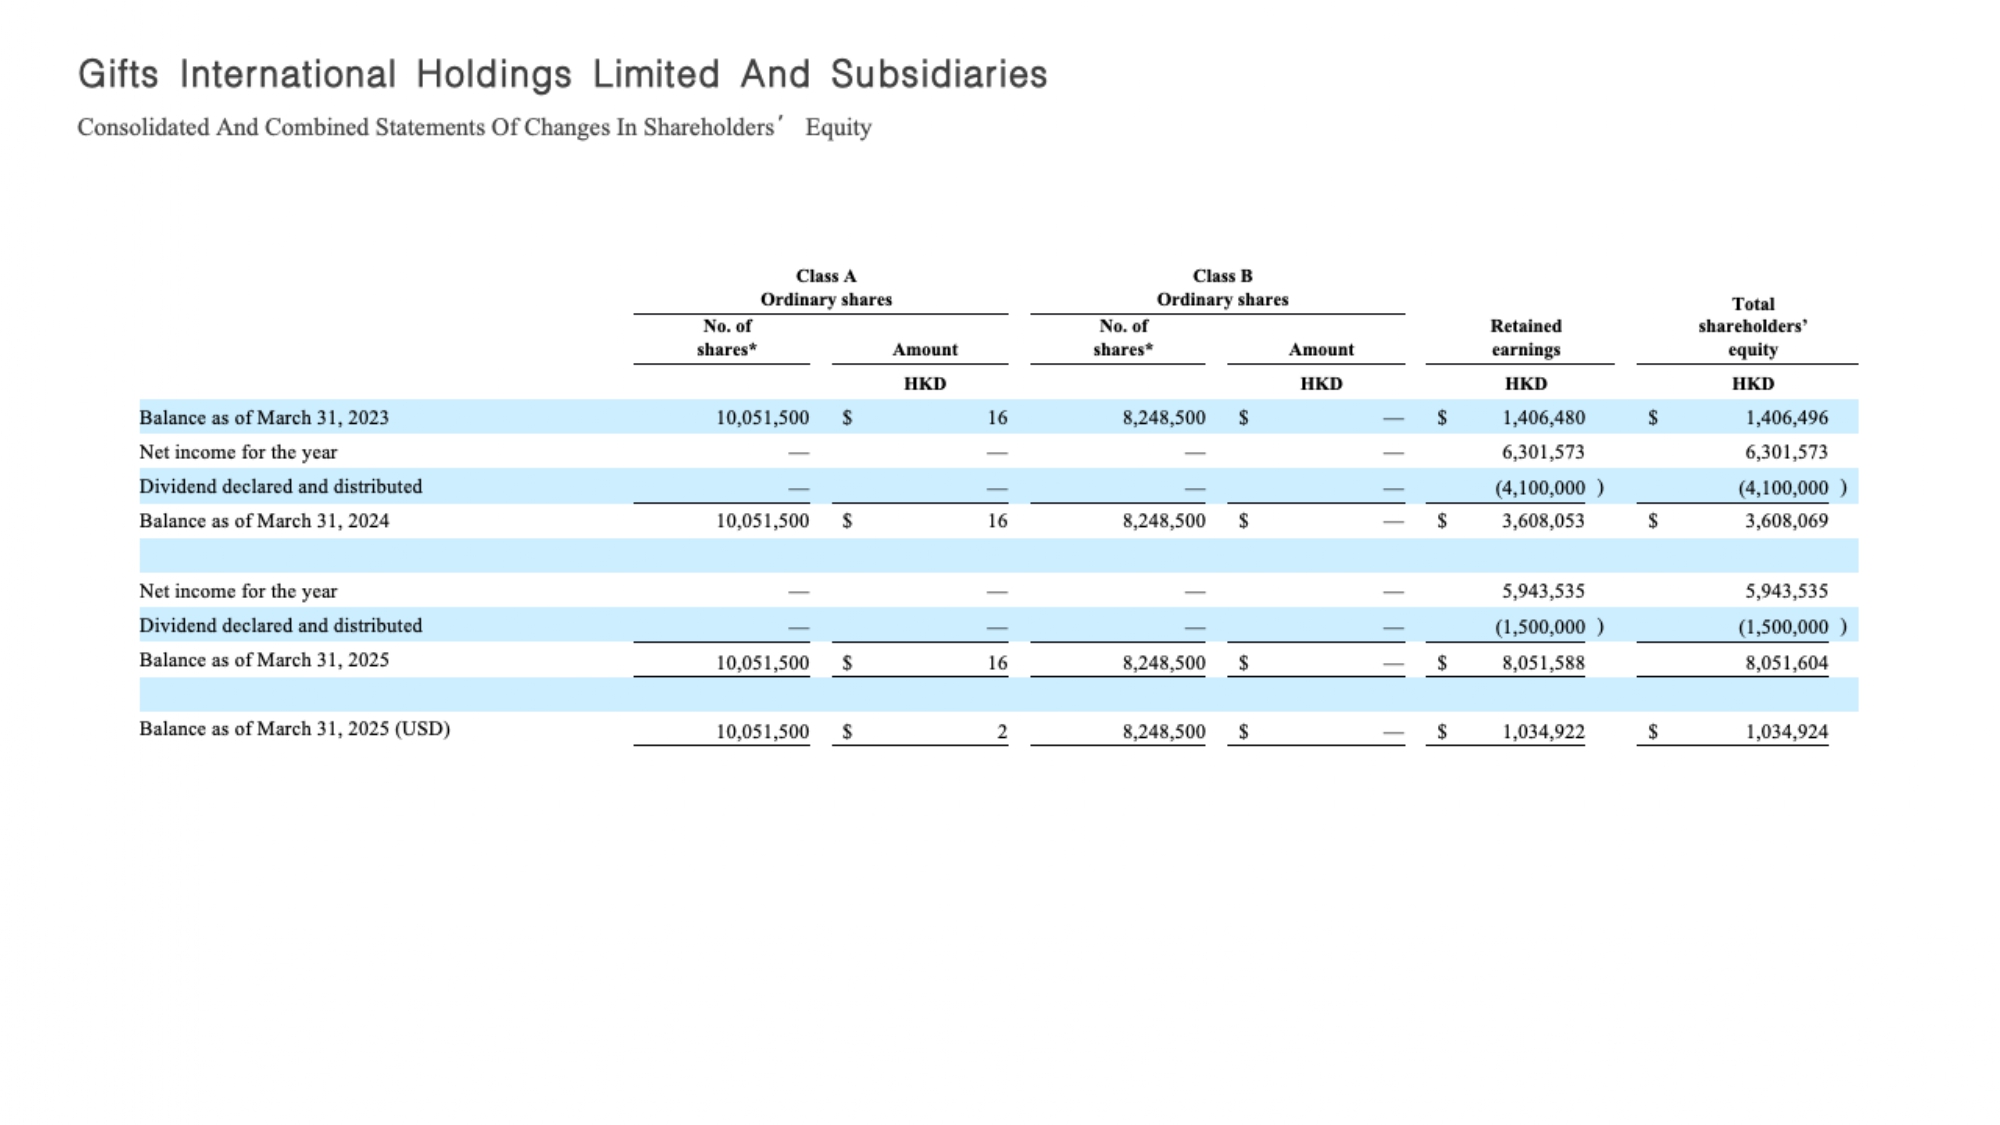Click Class A amount 2 in USD row
This screenshot has height=1125, width=2000.
coord(1002,731)
